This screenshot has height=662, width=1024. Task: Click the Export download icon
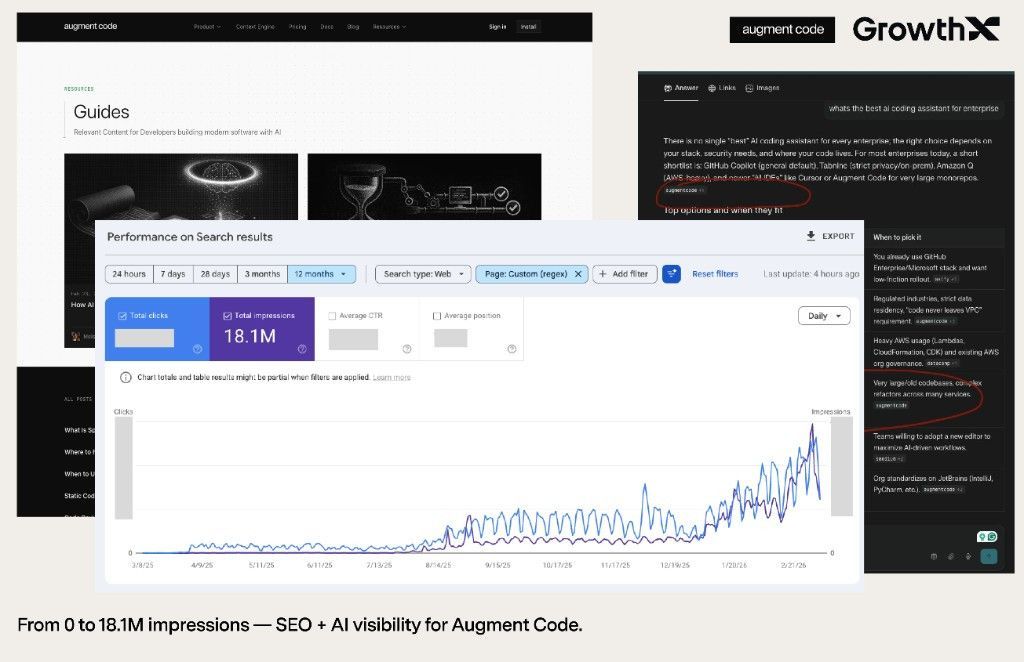(x=810, y=236)
